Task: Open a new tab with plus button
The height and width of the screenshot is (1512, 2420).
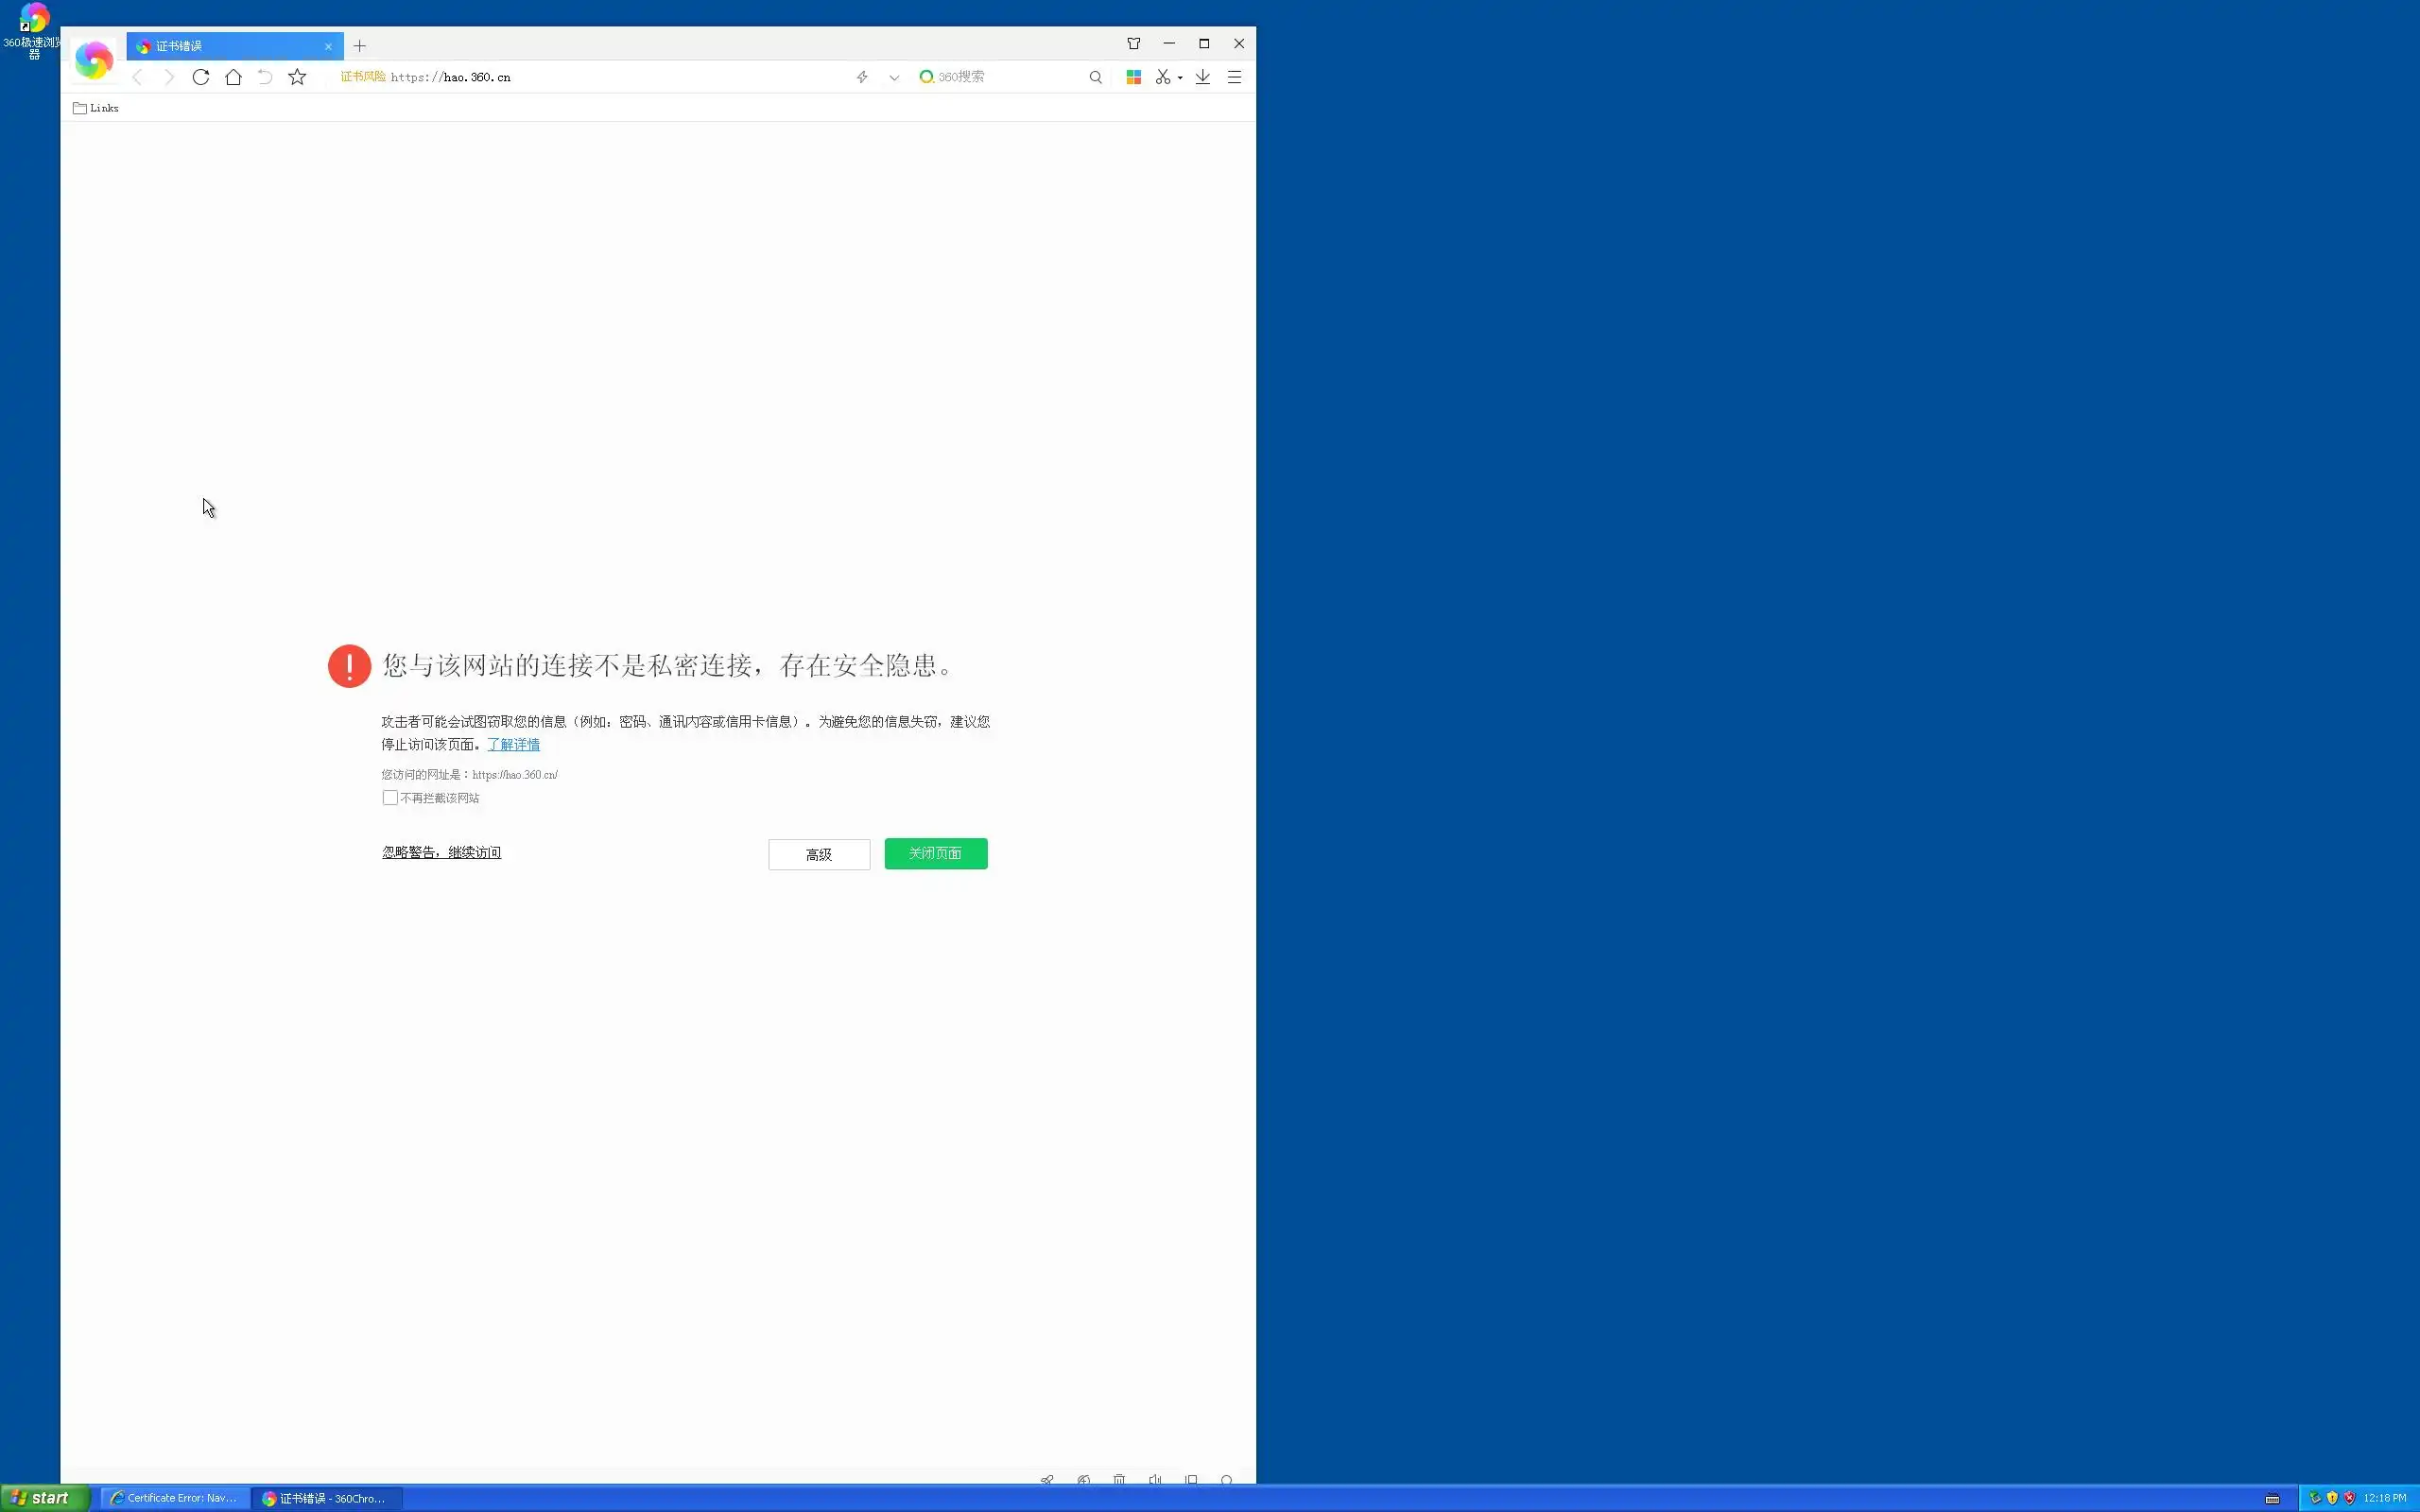Action: (360, 46)
